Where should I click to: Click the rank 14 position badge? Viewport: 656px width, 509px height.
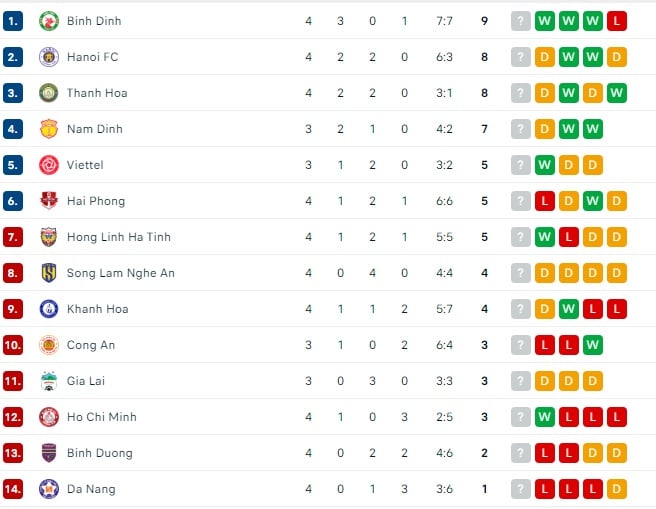(13, 489)
